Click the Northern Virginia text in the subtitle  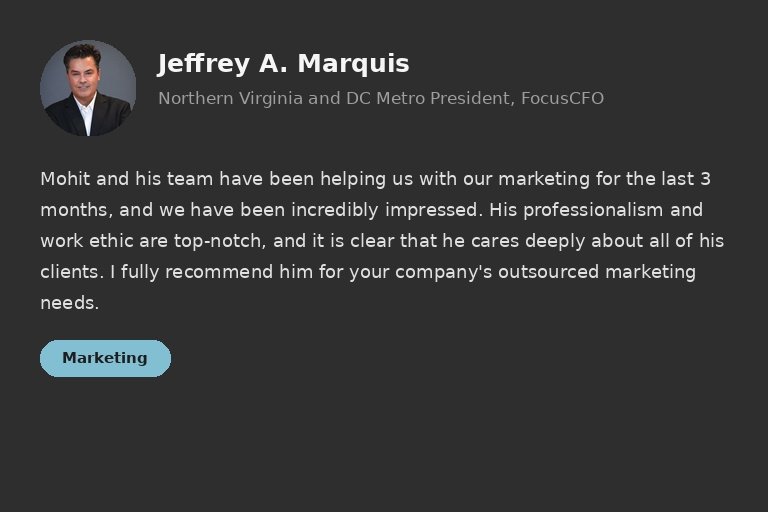click(231, 98)
